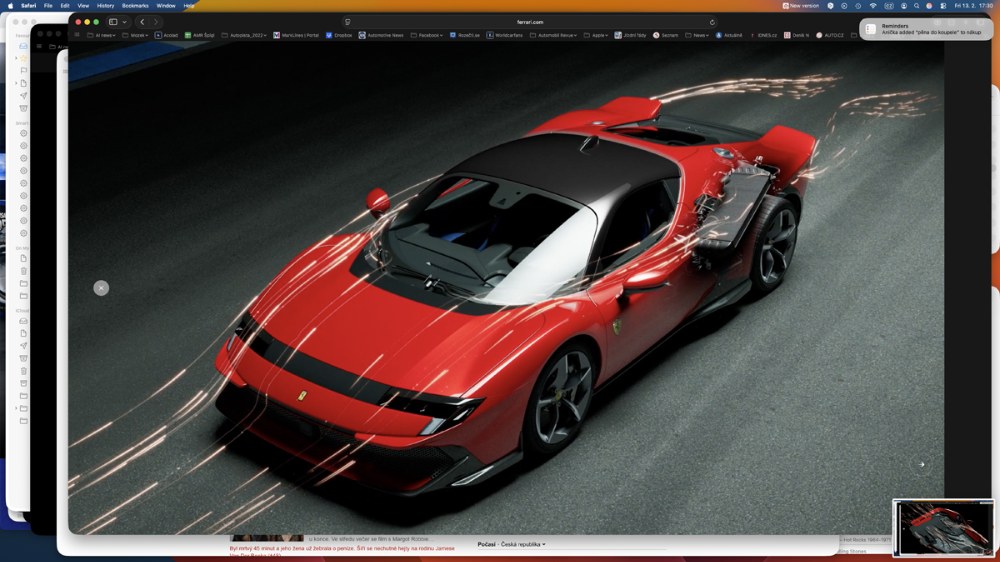The image size is (1000, 562).
Task: Advance to next image with right arrow
Action: click(921, 464)
